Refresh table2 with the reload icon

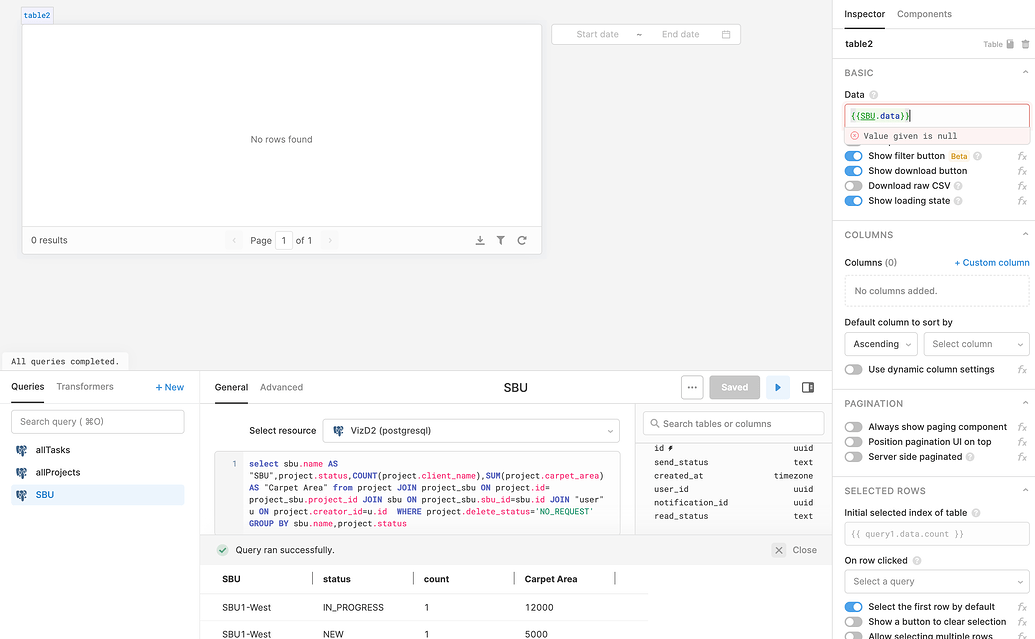522,240
